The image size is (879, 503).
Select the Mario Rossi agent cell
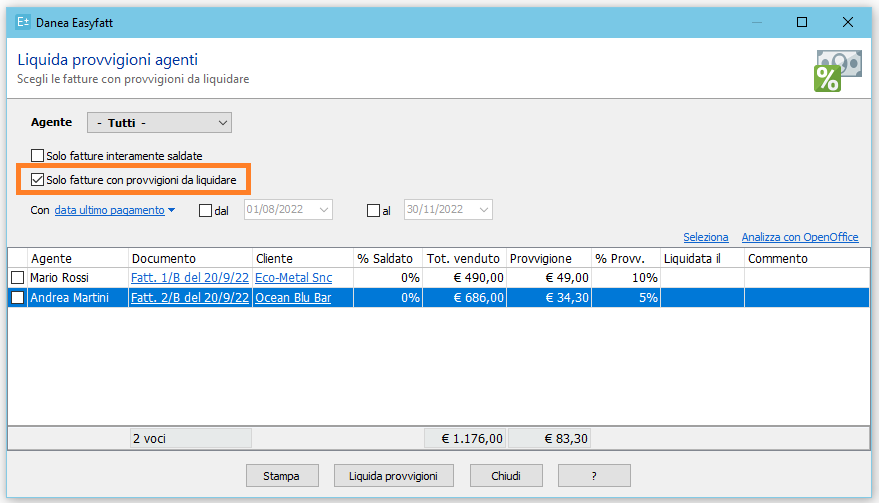tap(78, 278)
